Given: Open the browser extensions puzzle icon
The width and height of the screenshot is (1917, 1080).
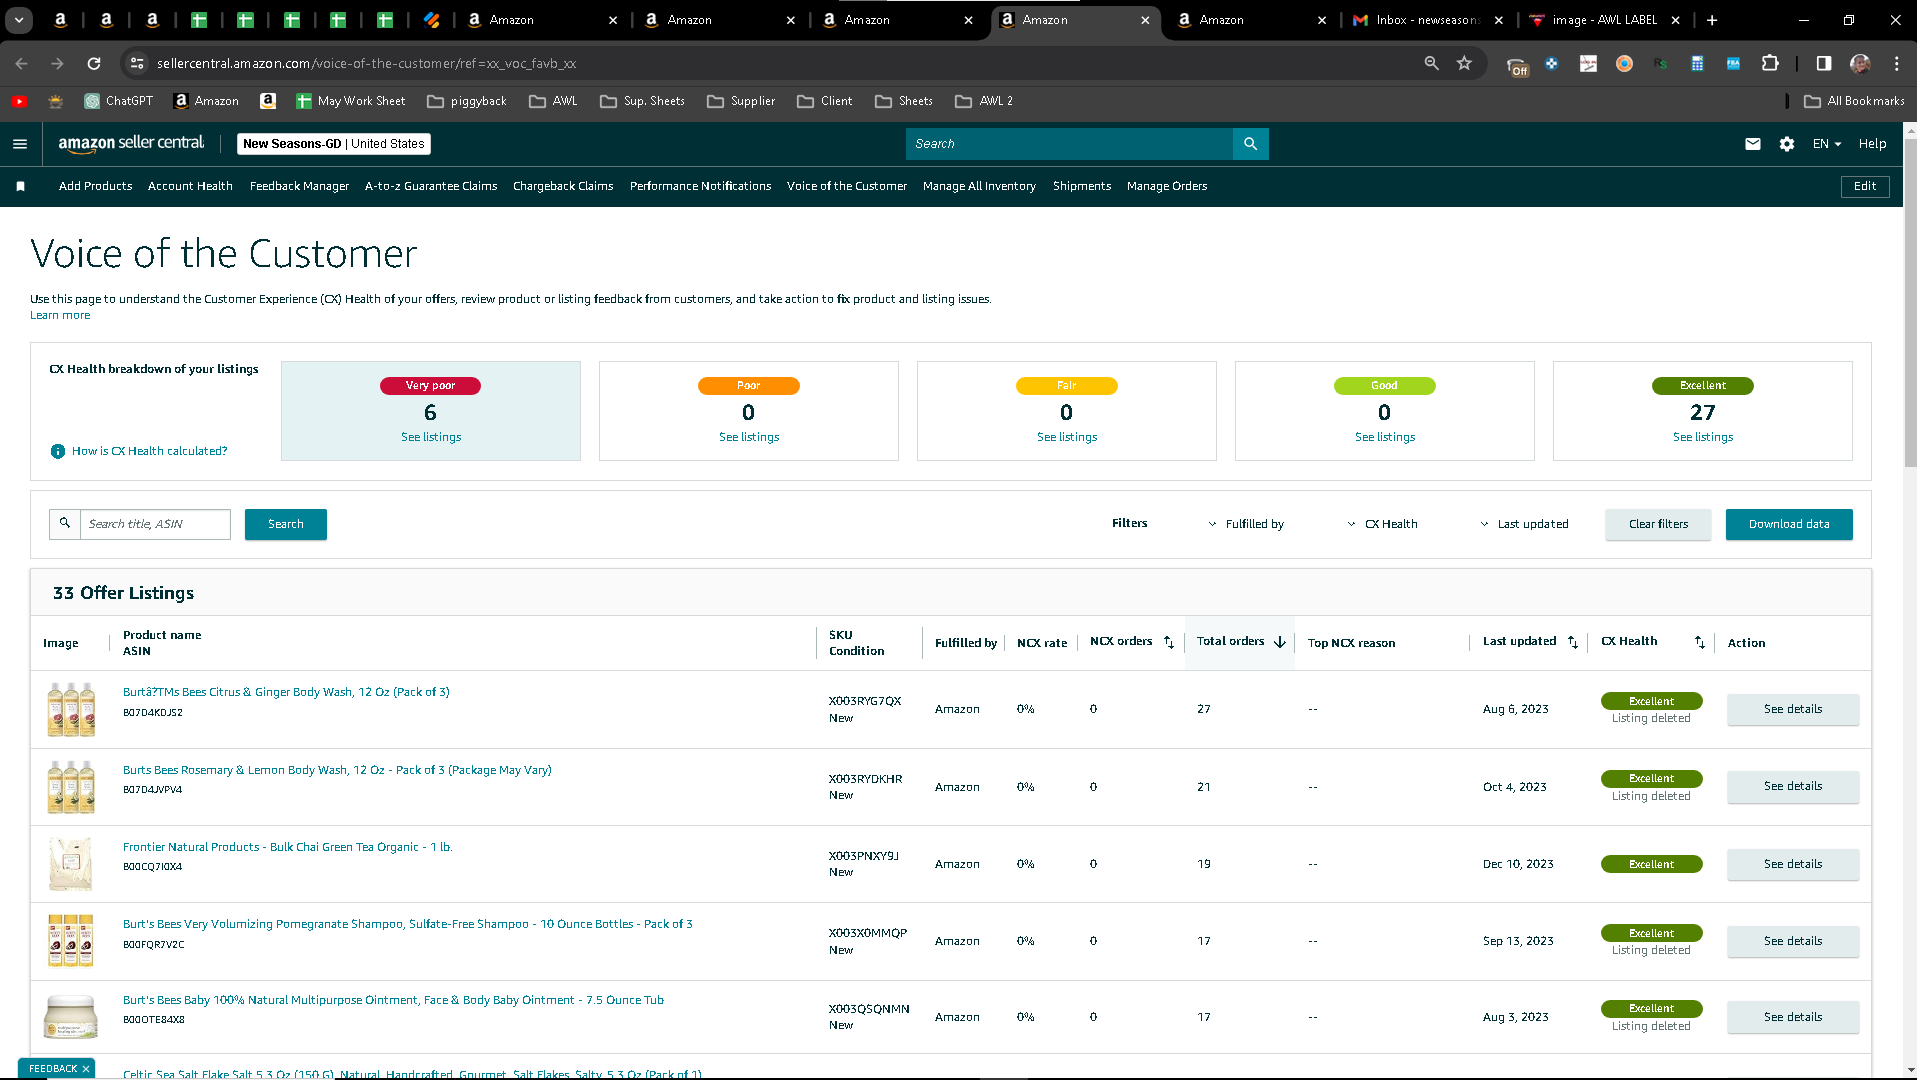Looking at the screenshot, I should [1770, 63].
